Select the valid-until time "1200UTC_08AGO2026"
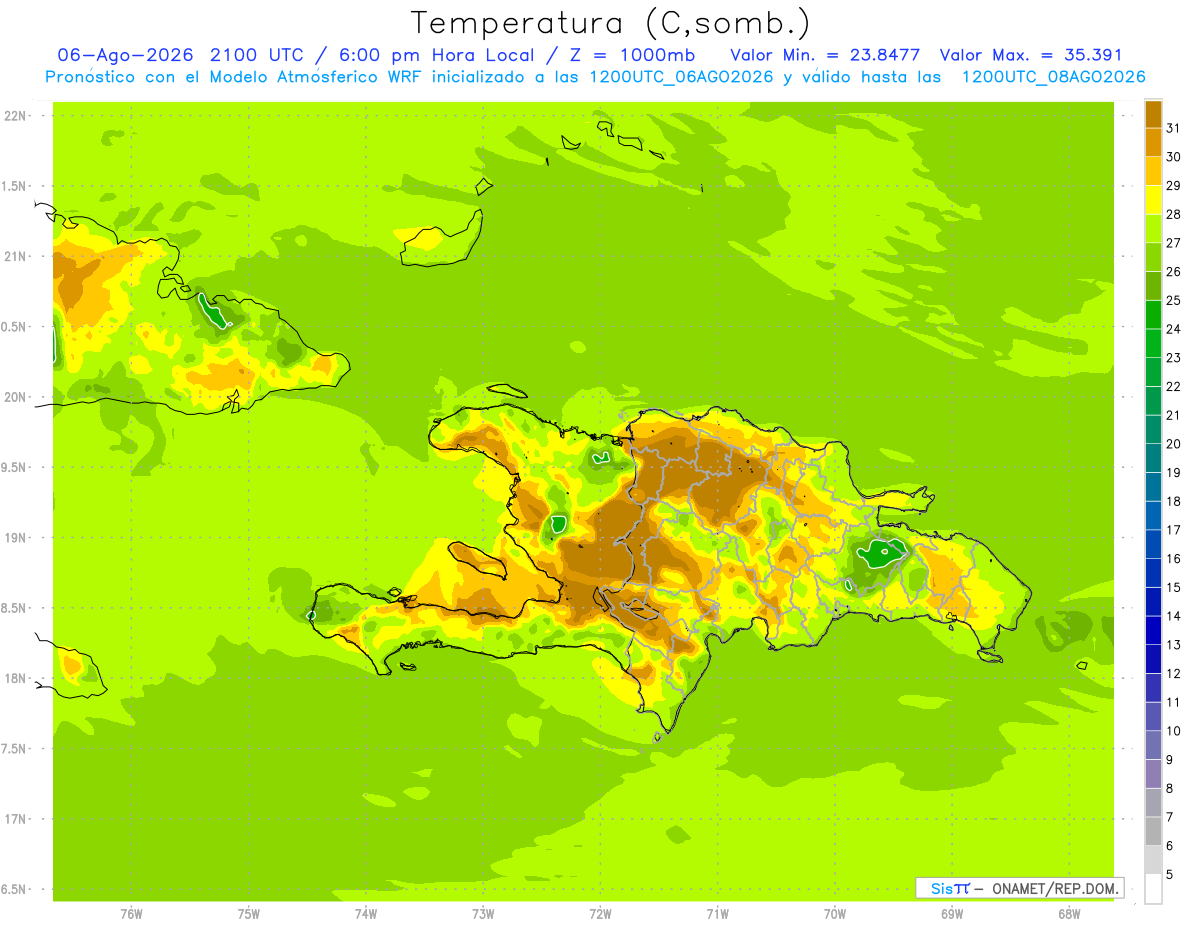Viewport: 1200px width, 927px height. [x=1053, y=77]
